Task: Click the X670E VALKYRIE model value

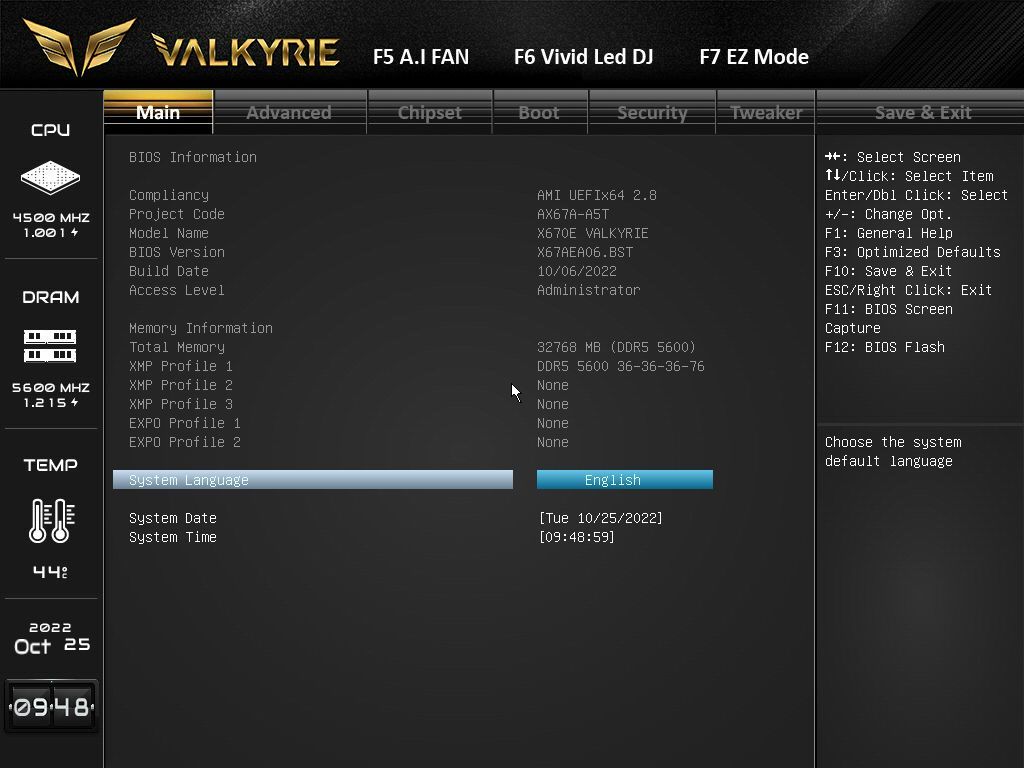Action: pyautogui.click(x=592, y=232)
